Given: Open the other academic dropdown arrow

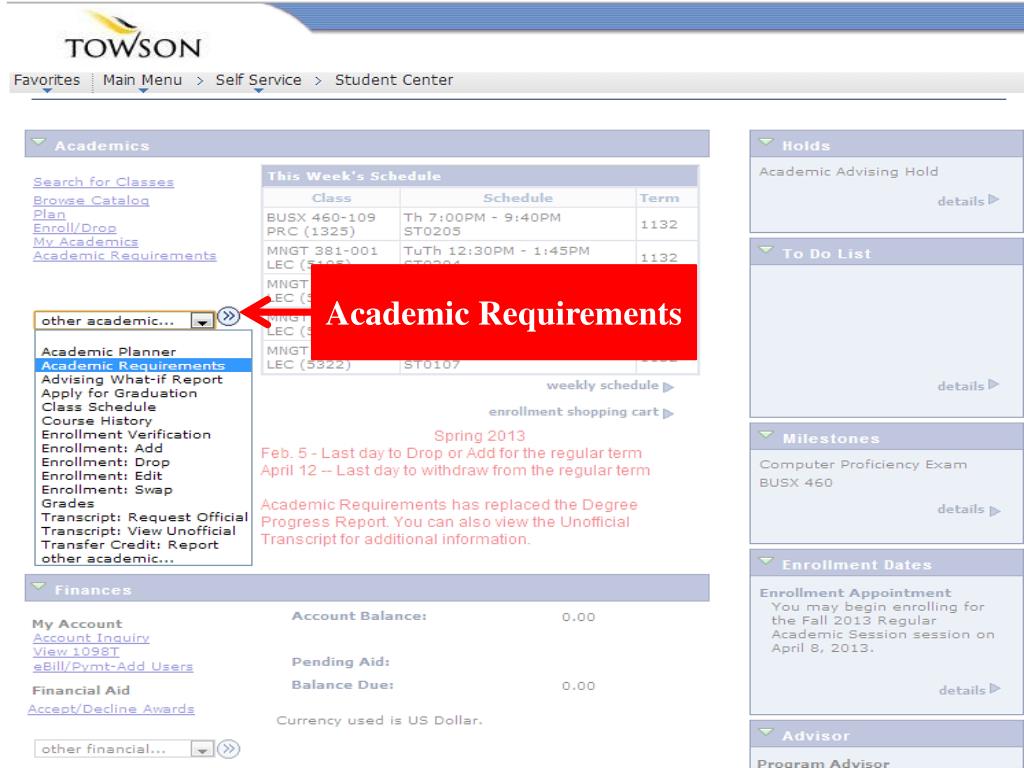Looking at the screenshot, I should [x=202, y=321].
